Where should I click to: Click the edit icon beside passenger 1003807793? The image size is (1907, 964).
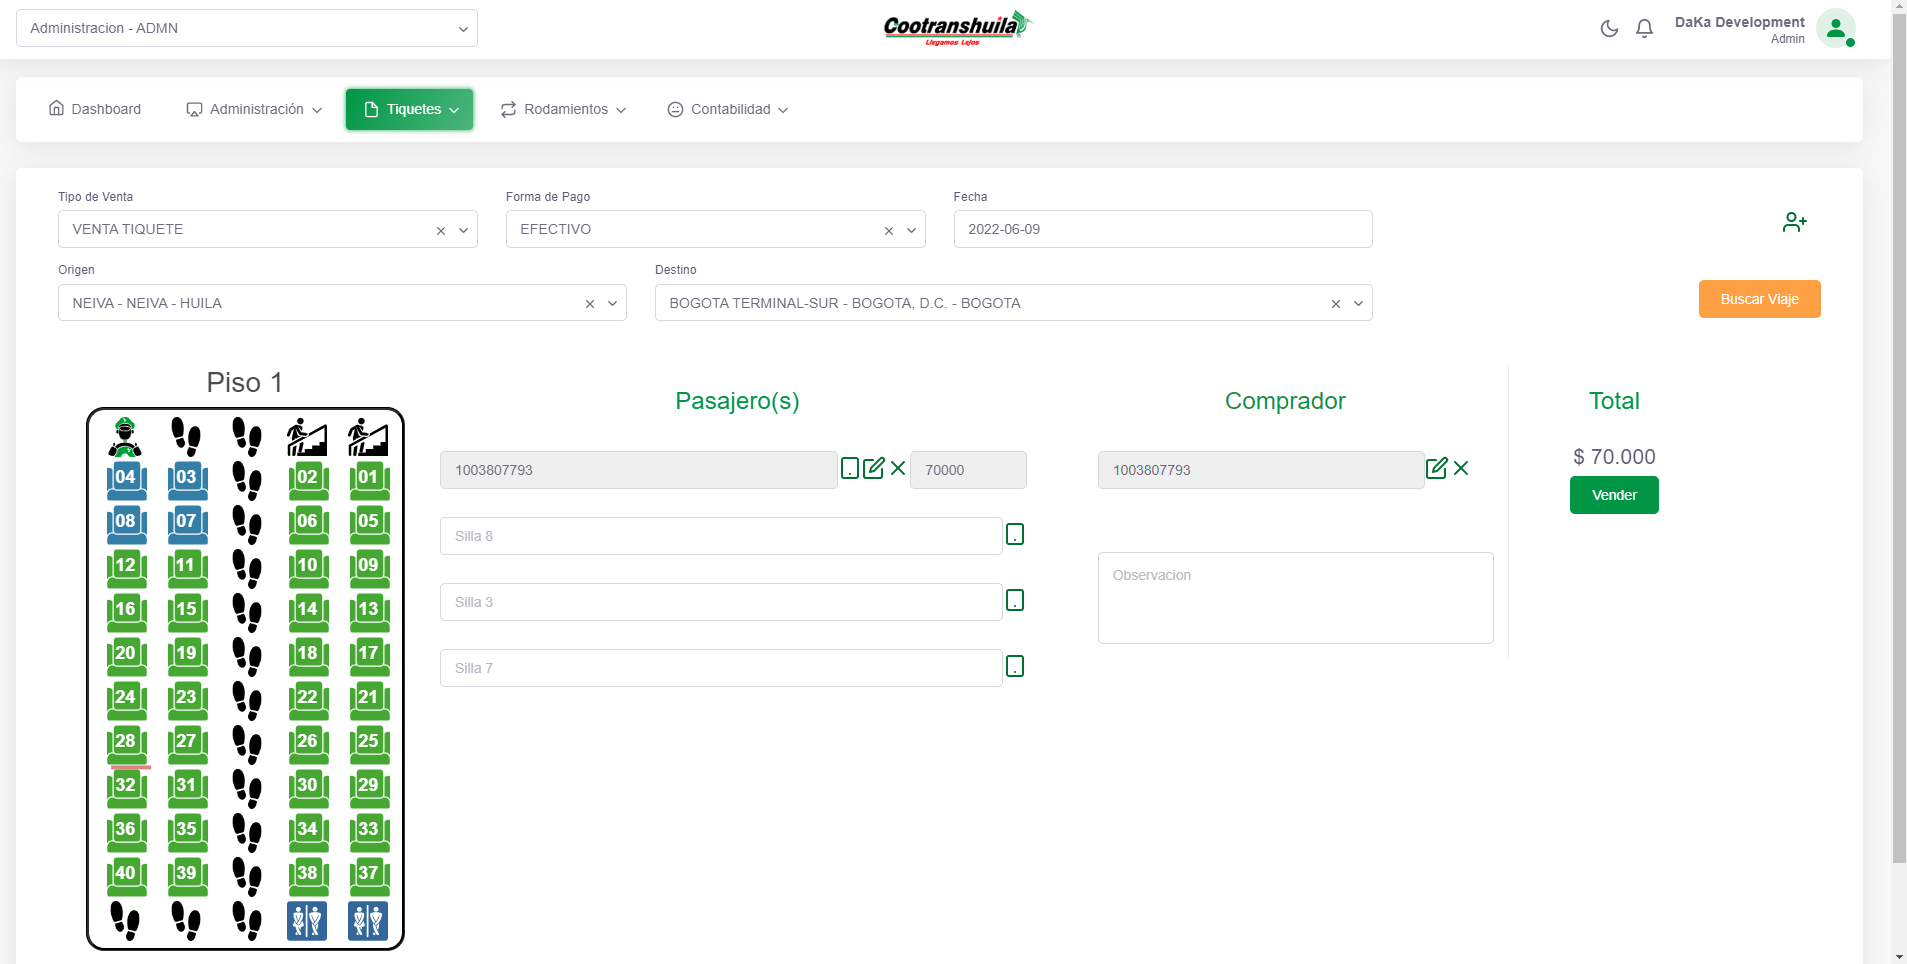pyautogui.click(x=874, y=468)
